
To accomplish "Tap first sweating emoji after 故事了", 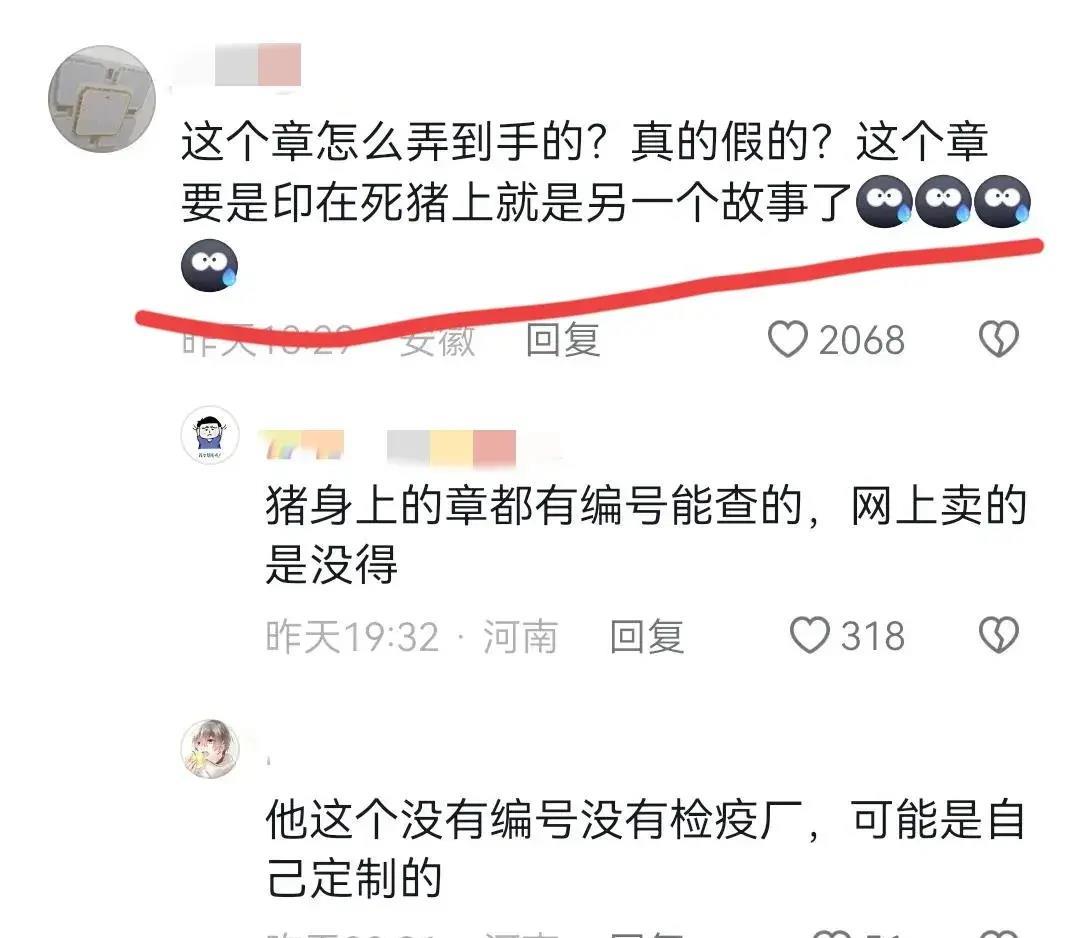I will 884,200.
